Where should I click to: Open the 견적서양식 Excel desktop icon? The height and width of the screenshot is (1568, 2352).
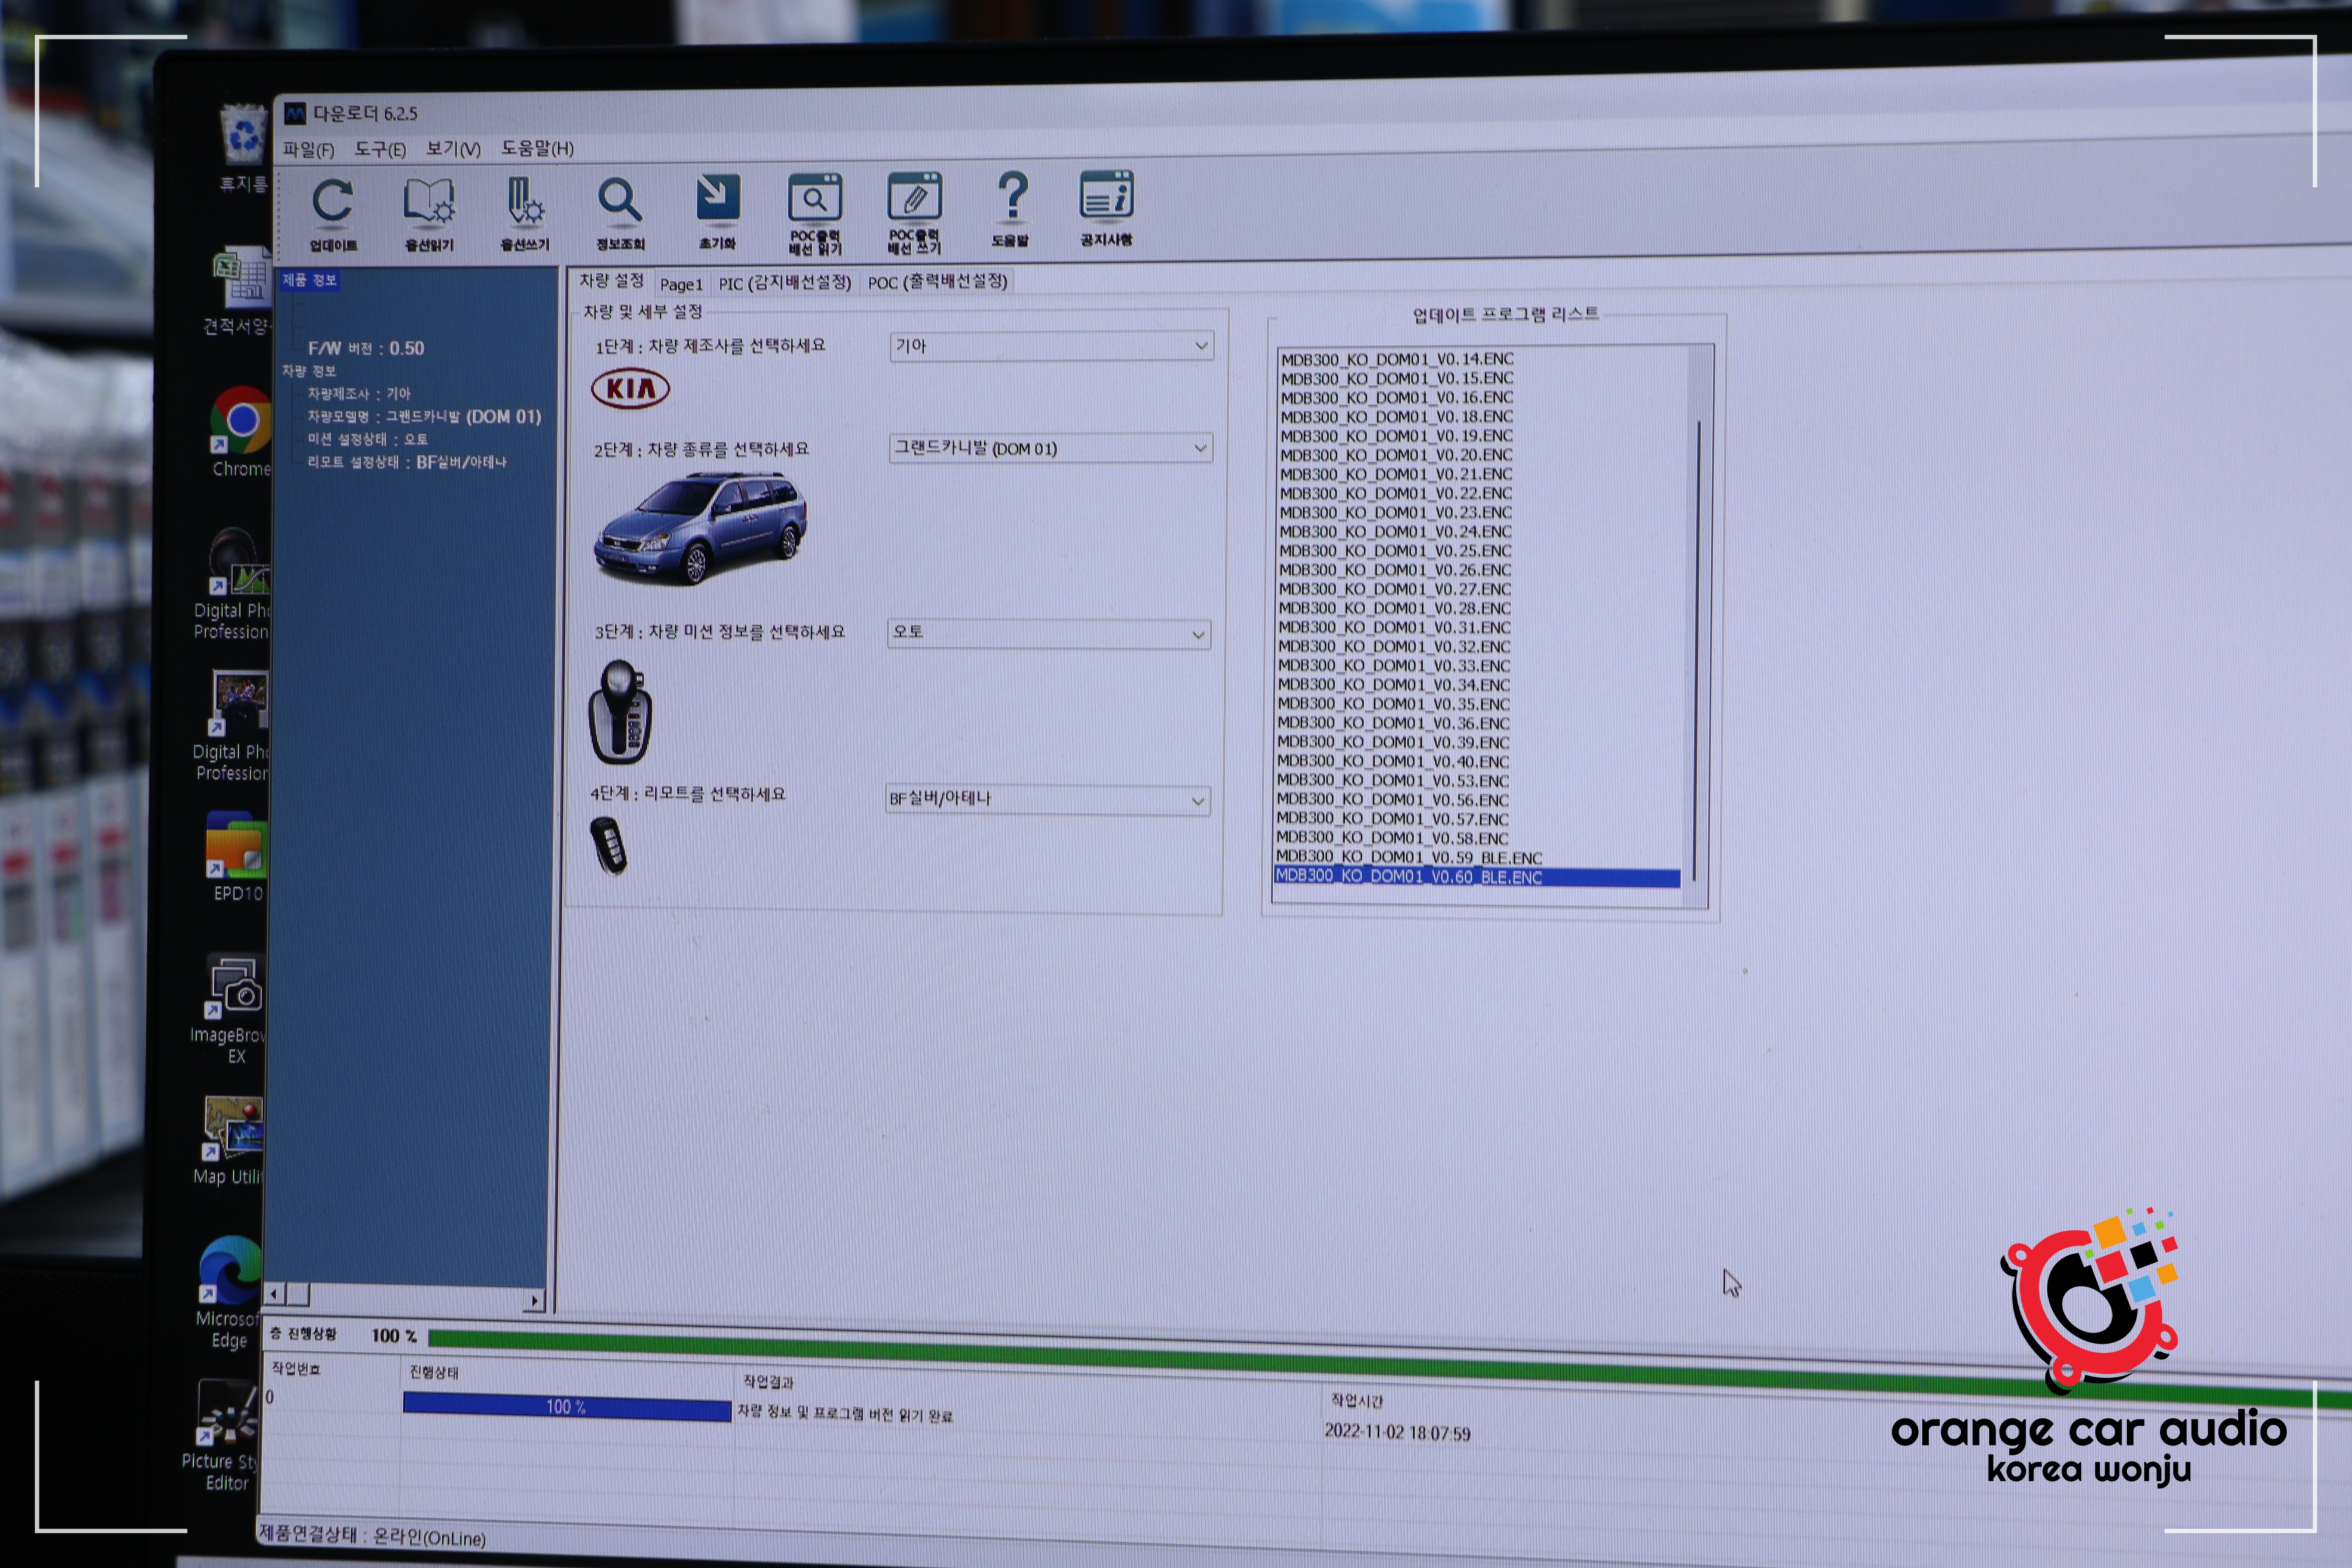click(x=240, y=291)
